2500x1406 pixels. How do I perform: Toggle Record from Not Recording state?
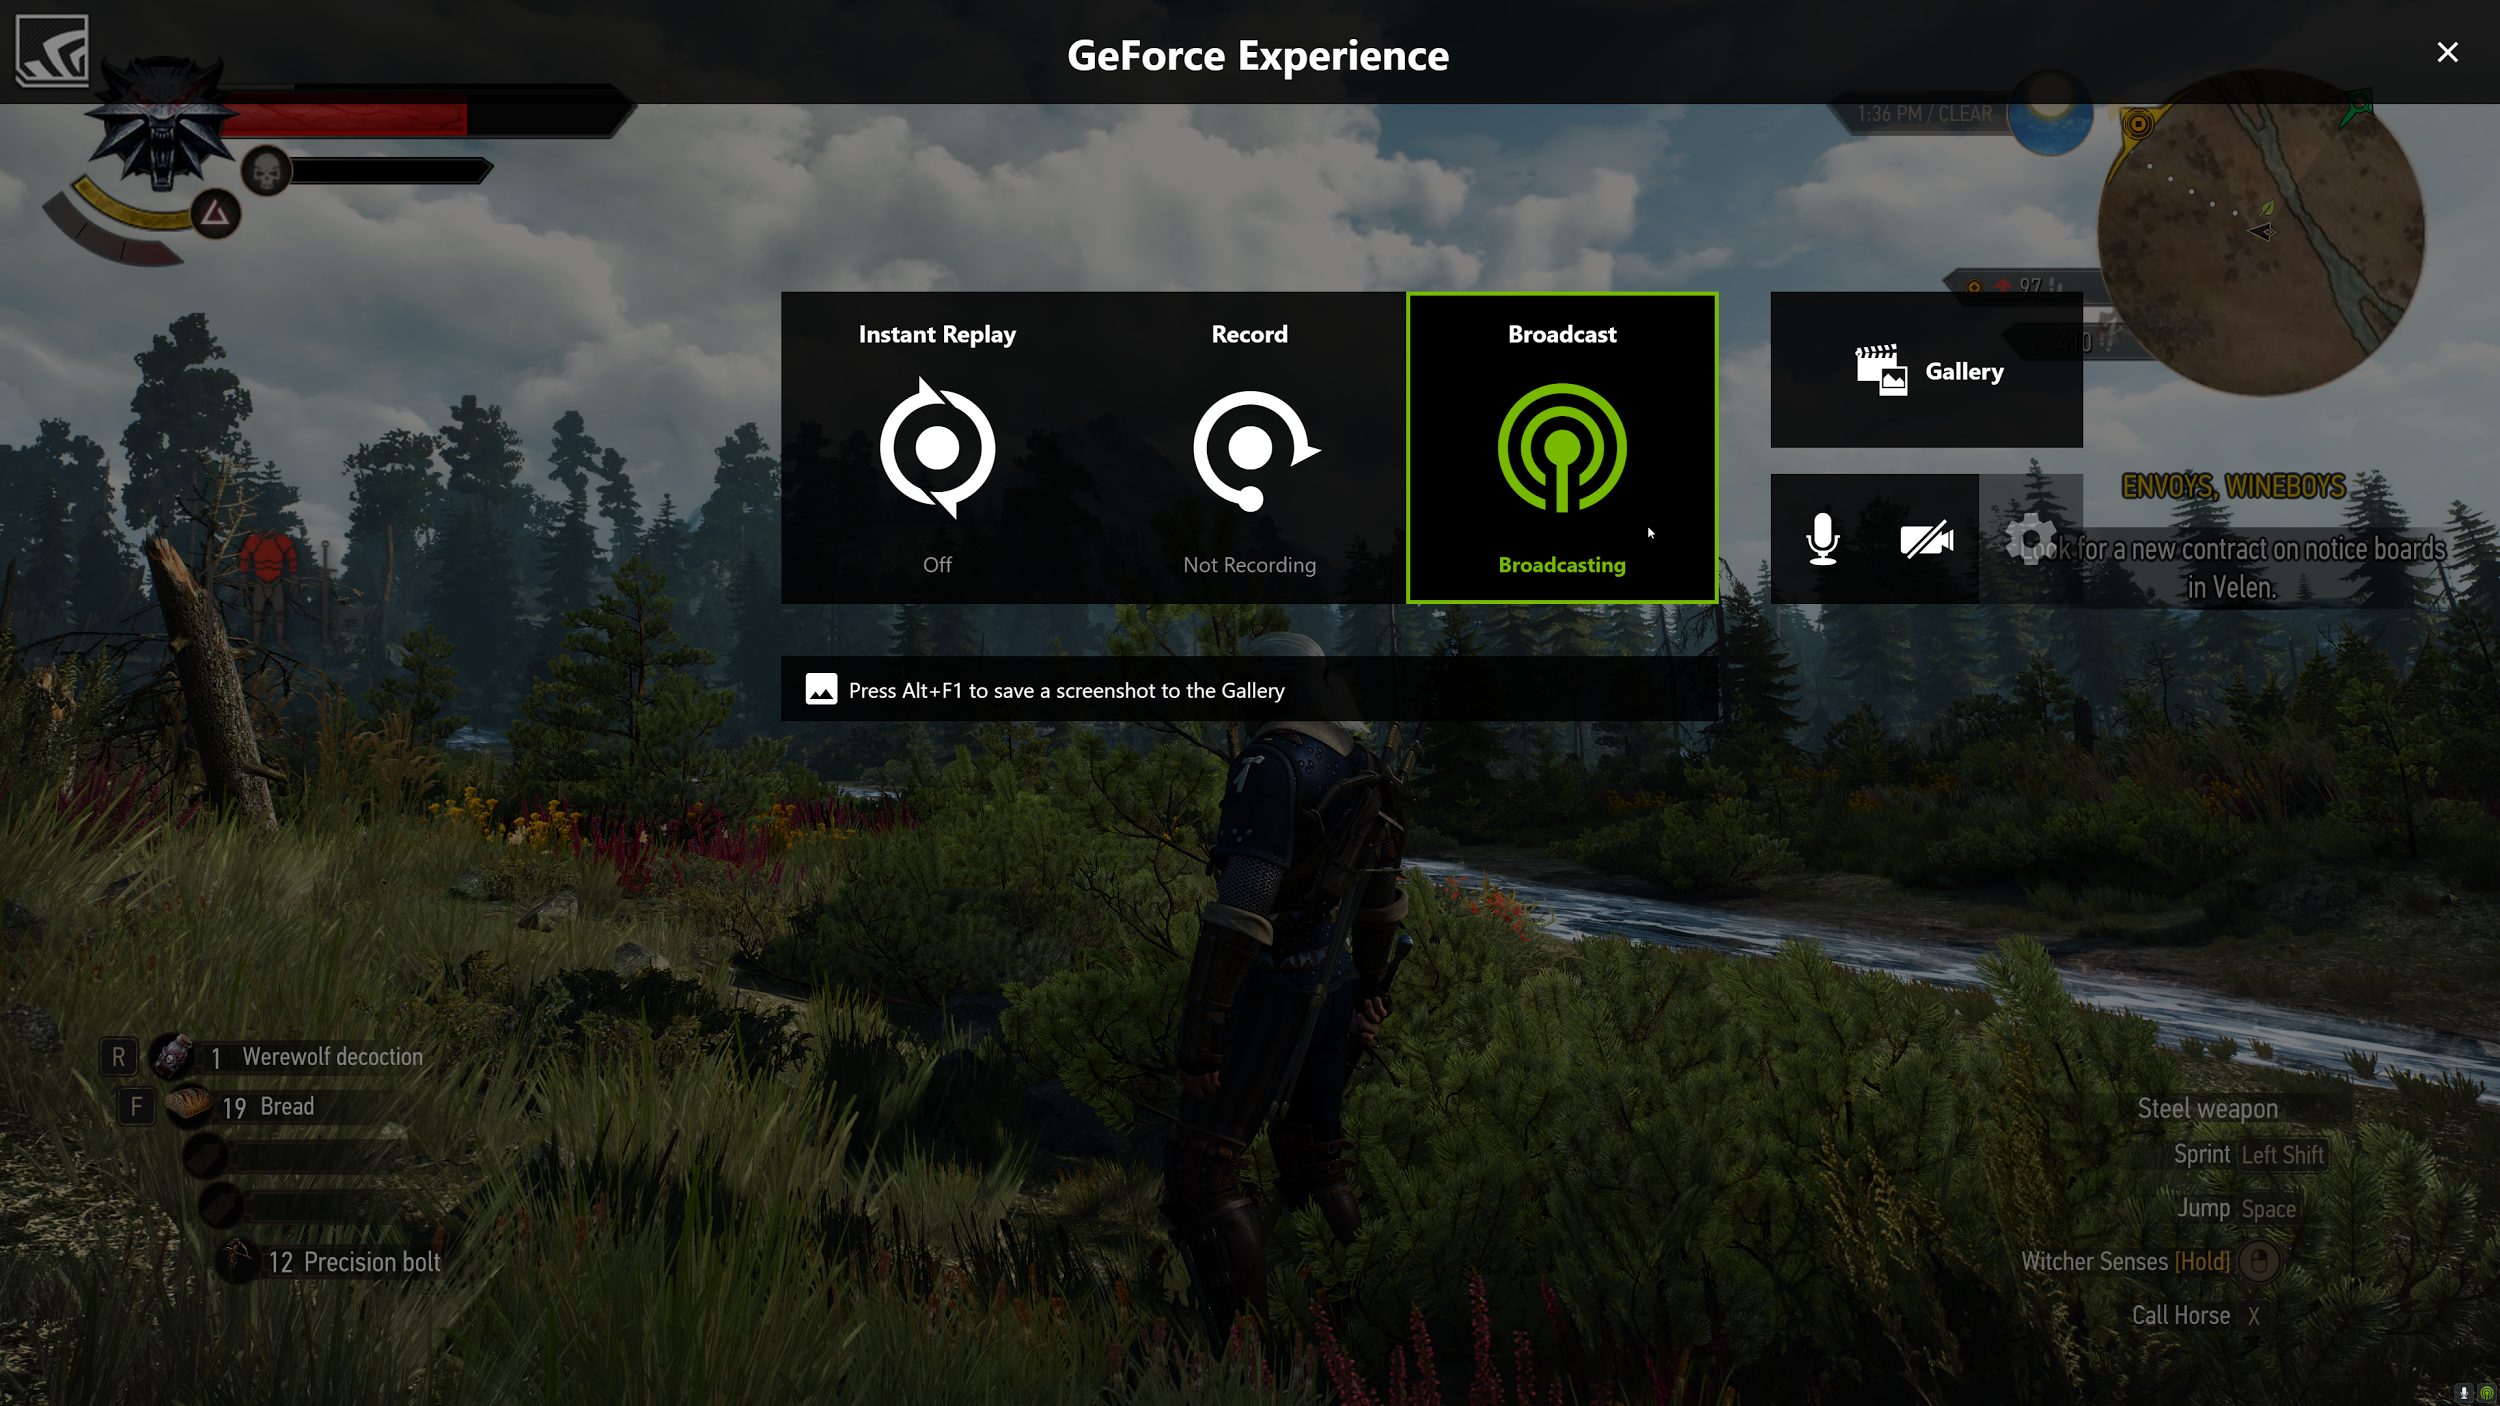tap(1250, 448)
